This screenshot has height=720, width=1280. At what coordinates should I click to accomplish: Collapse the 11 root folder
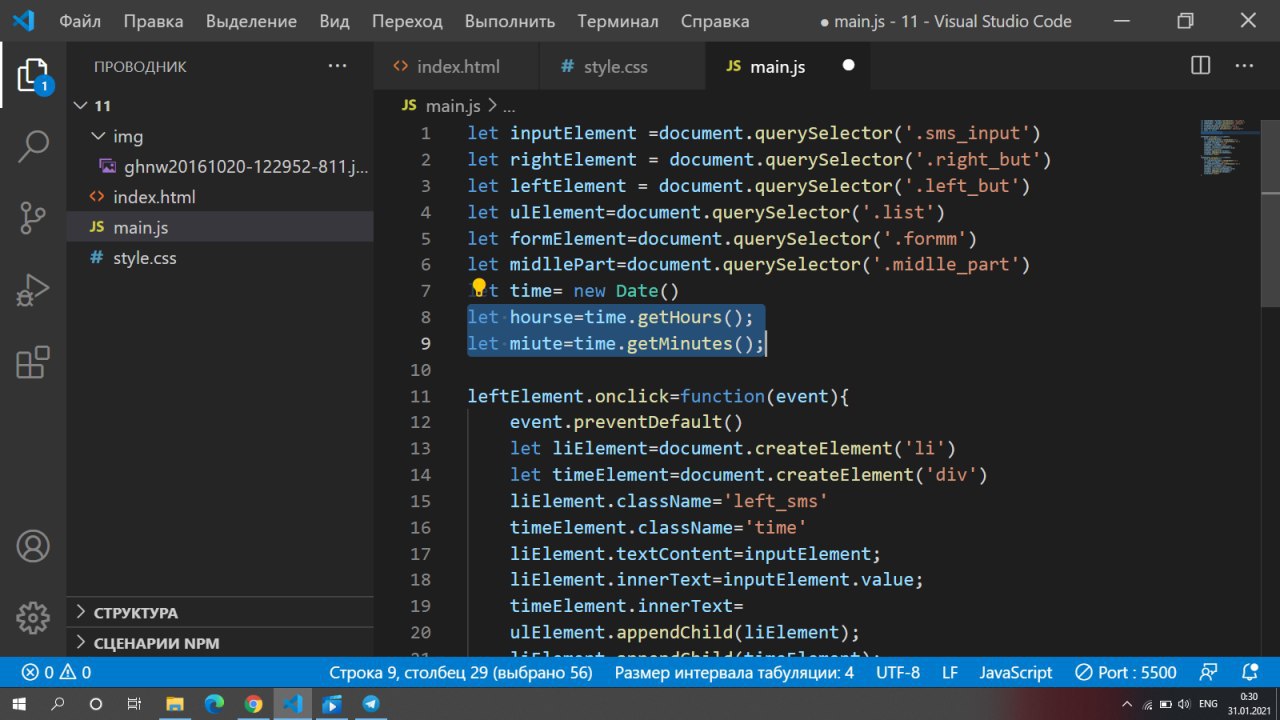click(x=82, y=106)
